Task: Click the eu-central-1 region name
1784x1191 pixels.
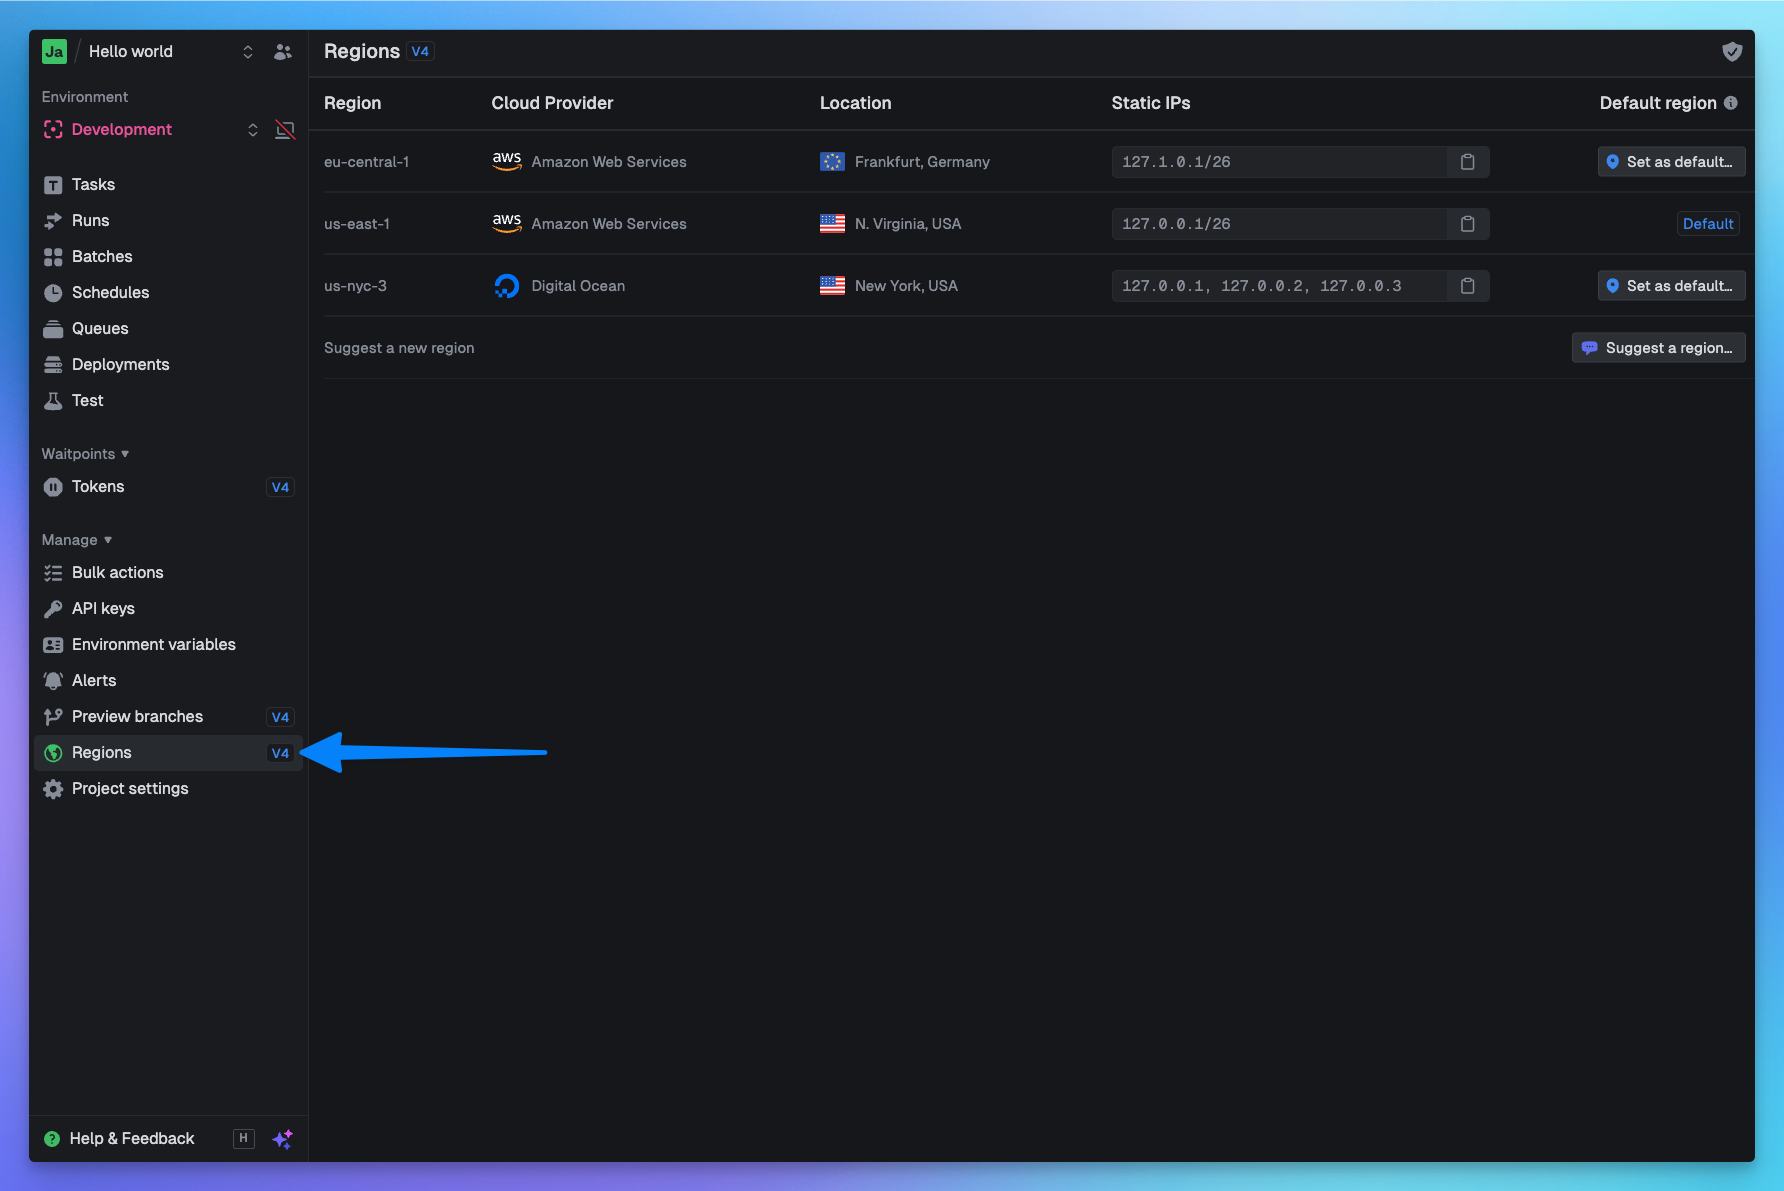Action: [x=366, y=162]
